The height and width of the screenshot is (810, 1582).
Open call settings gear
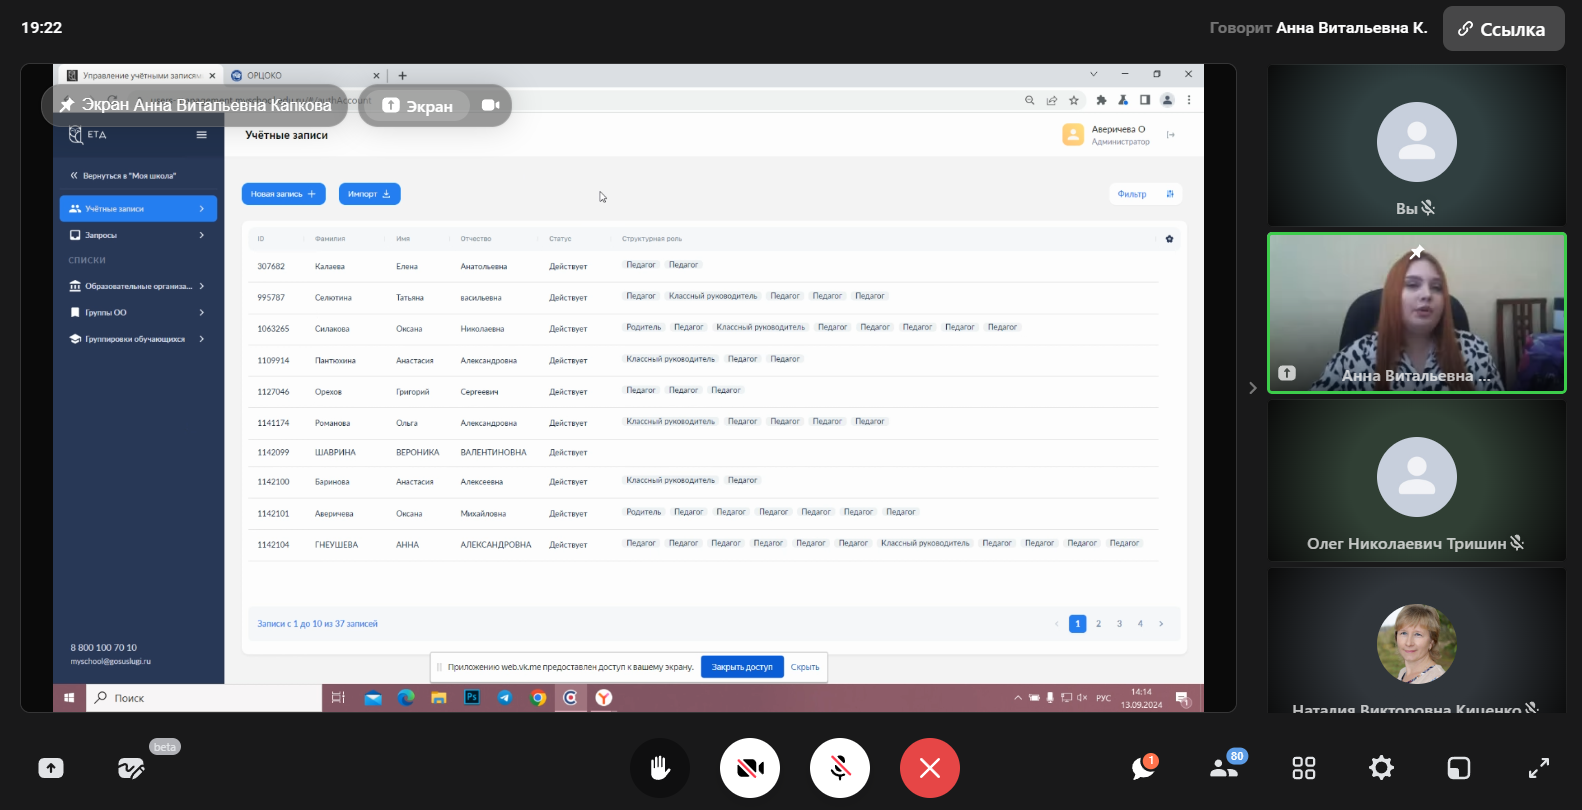[x=1381, y=768]
